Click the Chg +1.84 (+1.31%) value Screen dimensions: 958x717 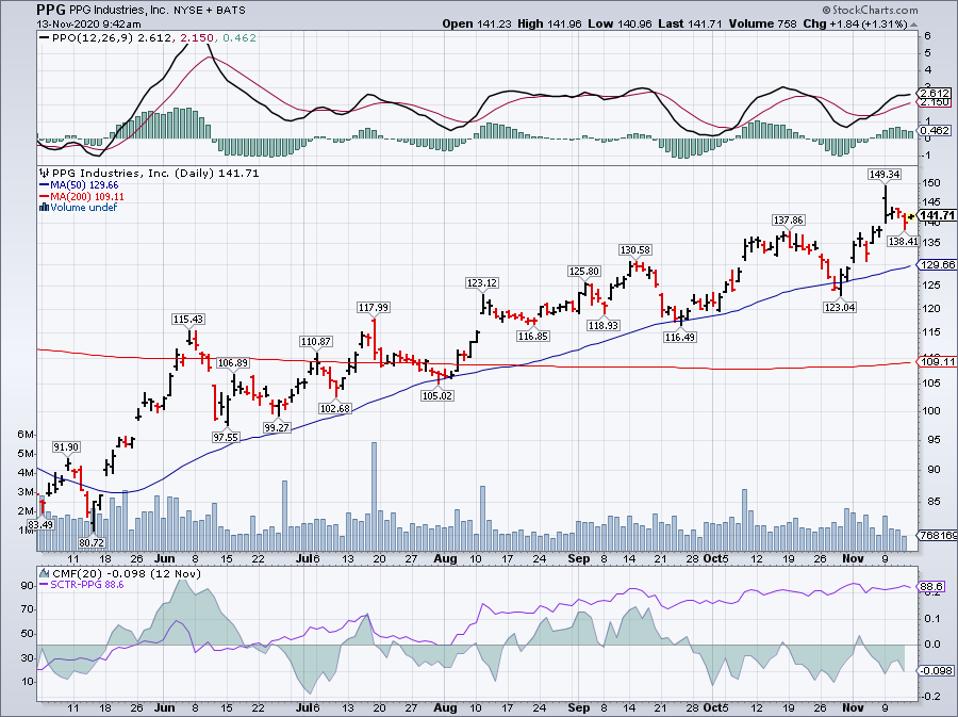(855, 24)
